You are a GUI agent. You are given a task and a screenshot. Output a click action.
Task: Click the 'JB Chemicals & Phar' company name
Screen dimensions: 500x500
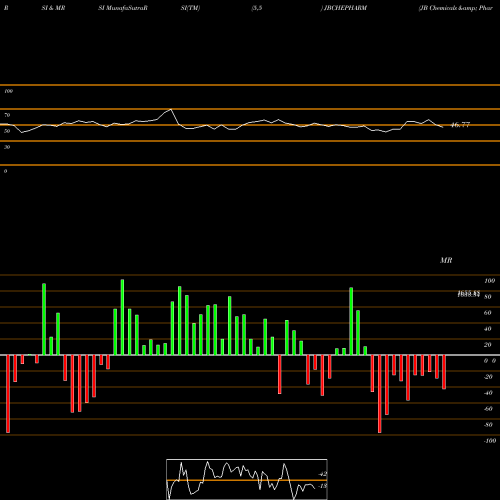pos(456,8)
